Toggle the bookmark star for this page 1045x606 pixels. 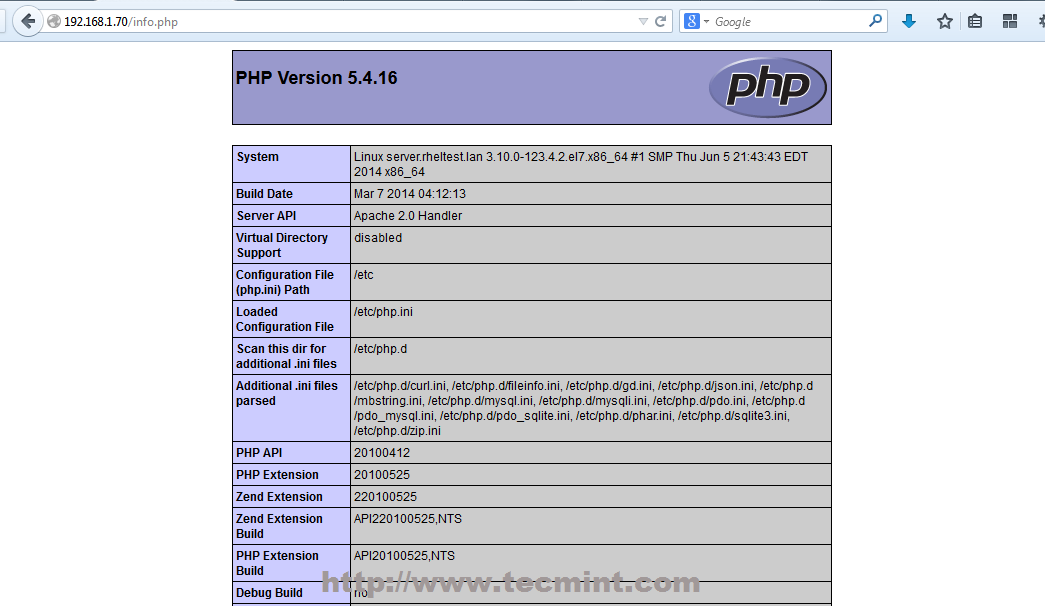pos(944,21)
